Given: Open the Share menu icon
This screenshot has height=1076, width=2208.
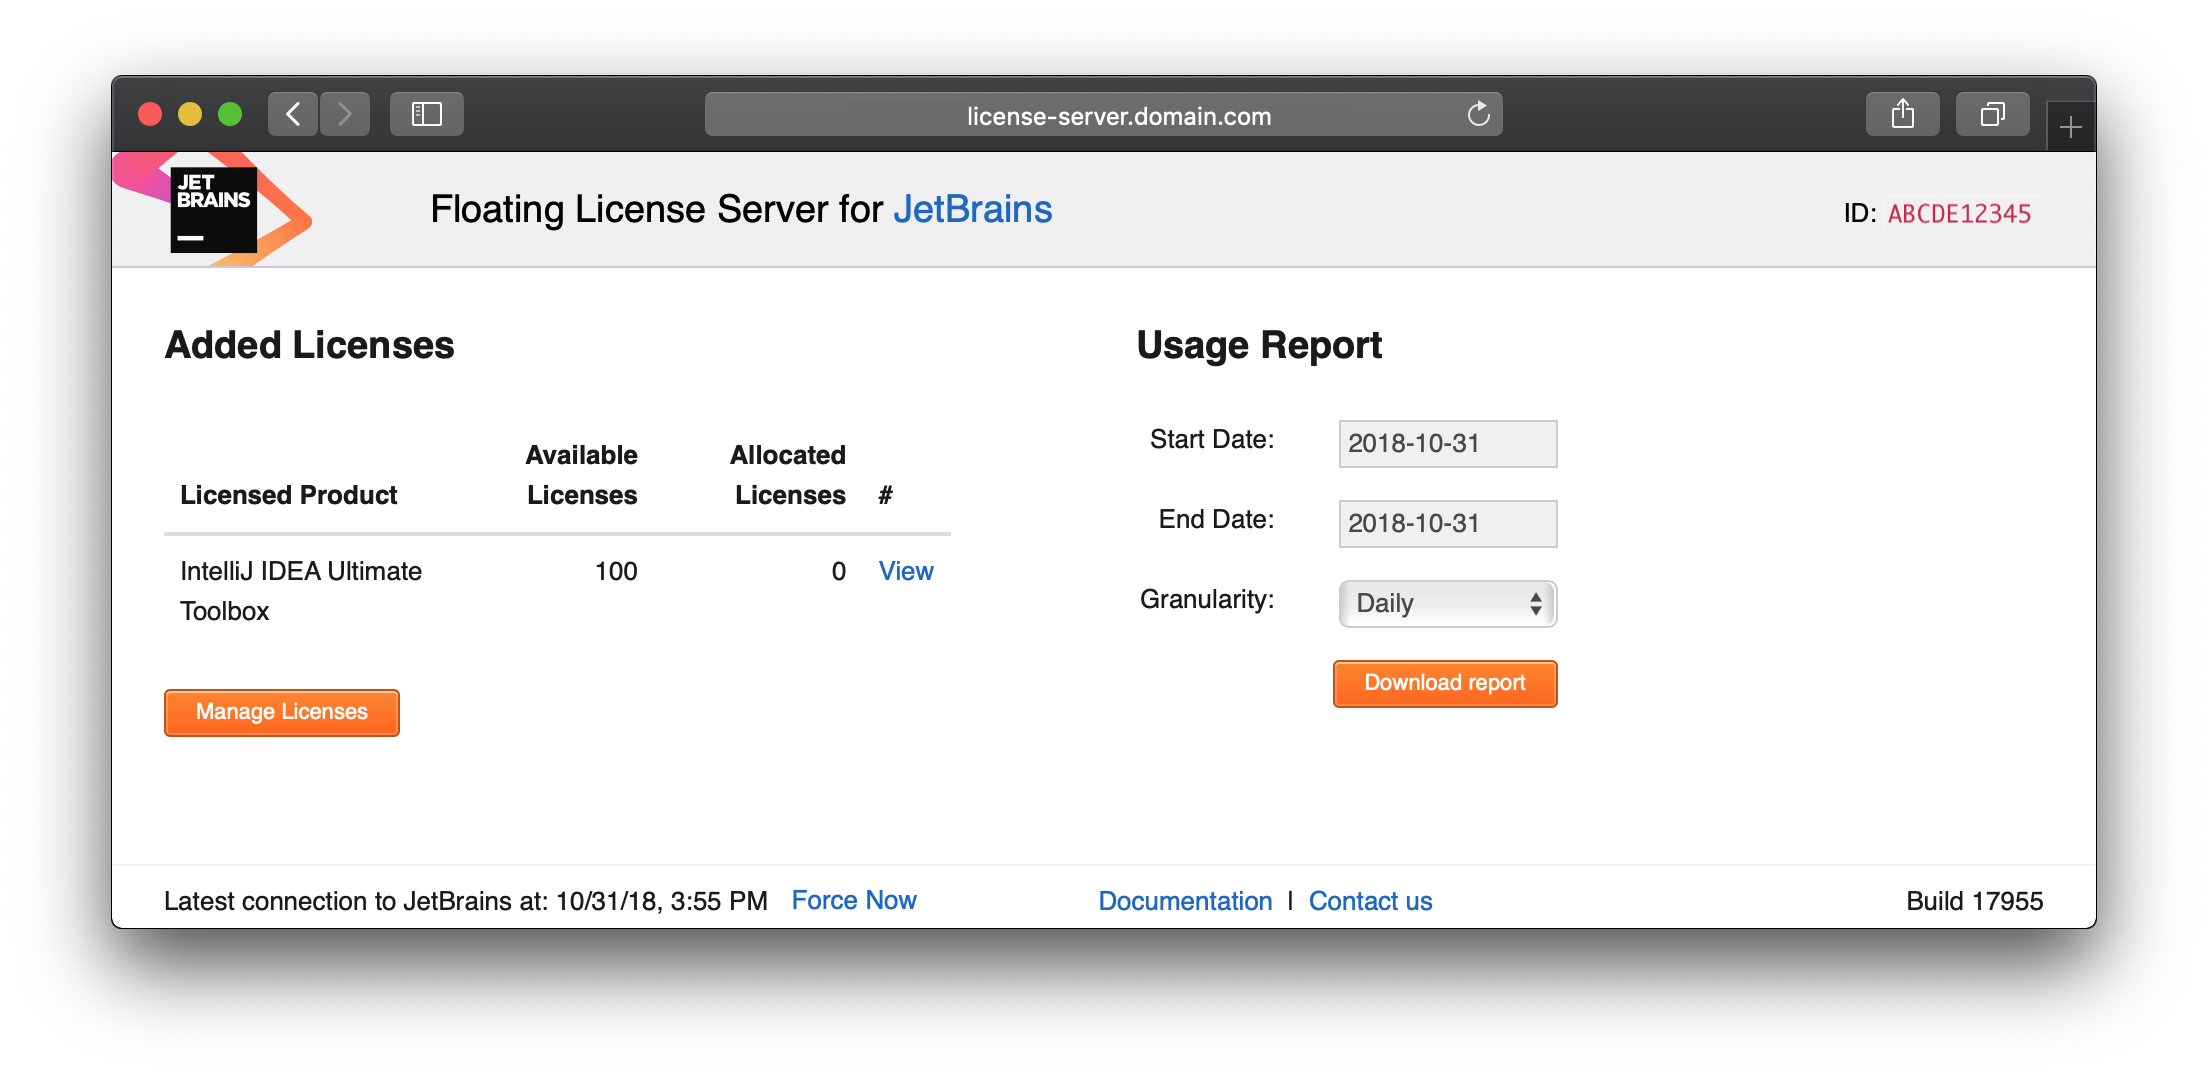Looking at the screenshot, I should pos(1901,113).
